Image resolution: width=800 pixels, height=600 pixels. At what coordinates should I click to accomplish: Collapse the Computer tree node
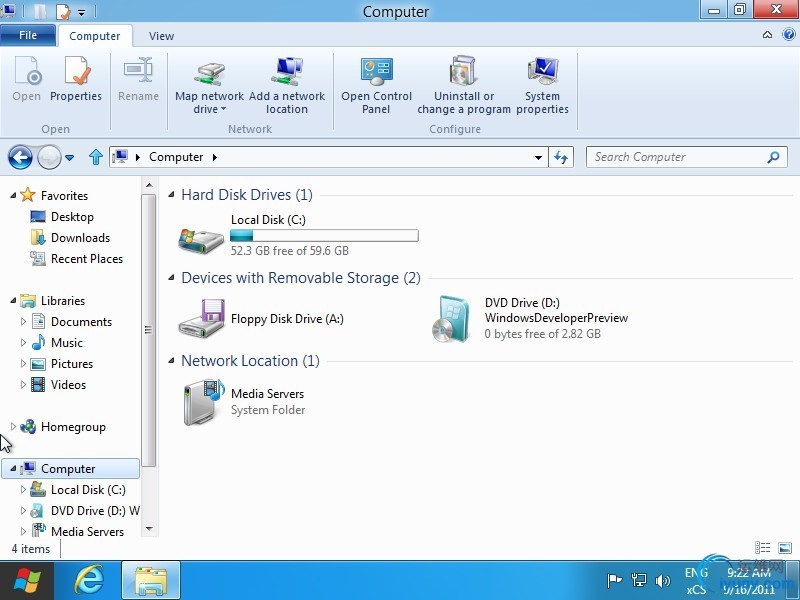point(13,468)
